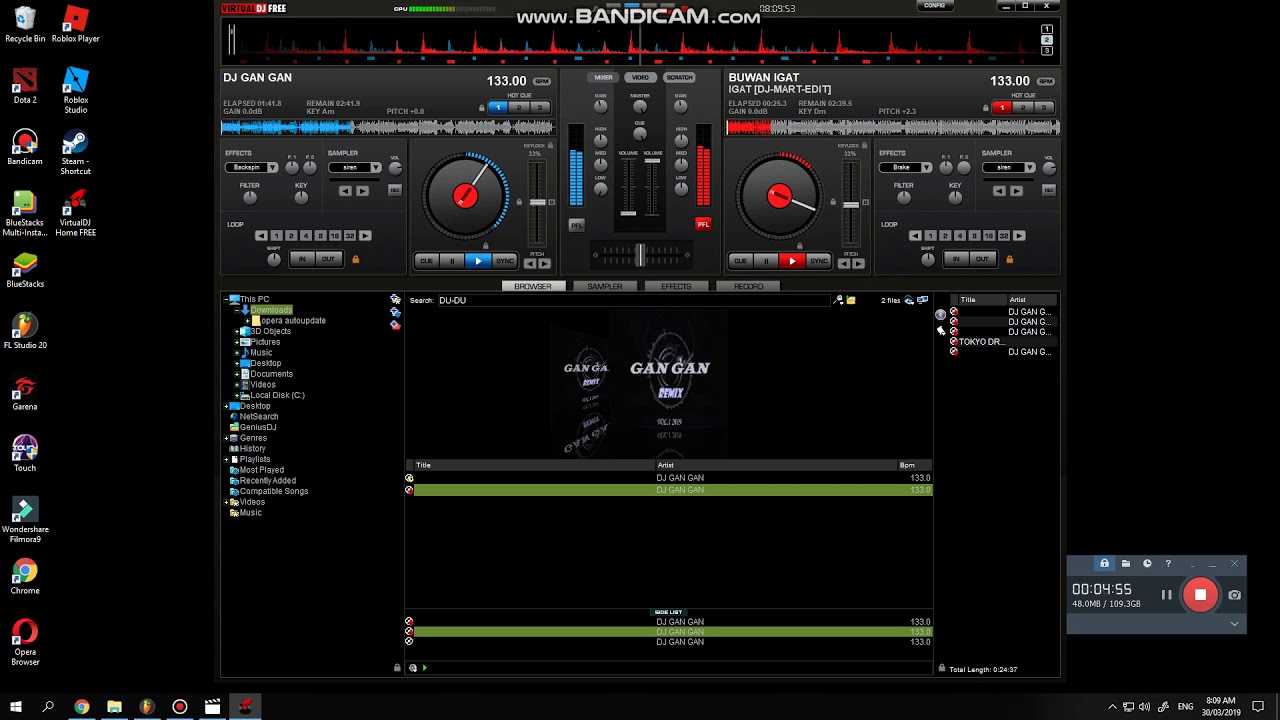Click left deck sampler play arrow
The width and height of the screenshot is (1280, 720).
363,191
